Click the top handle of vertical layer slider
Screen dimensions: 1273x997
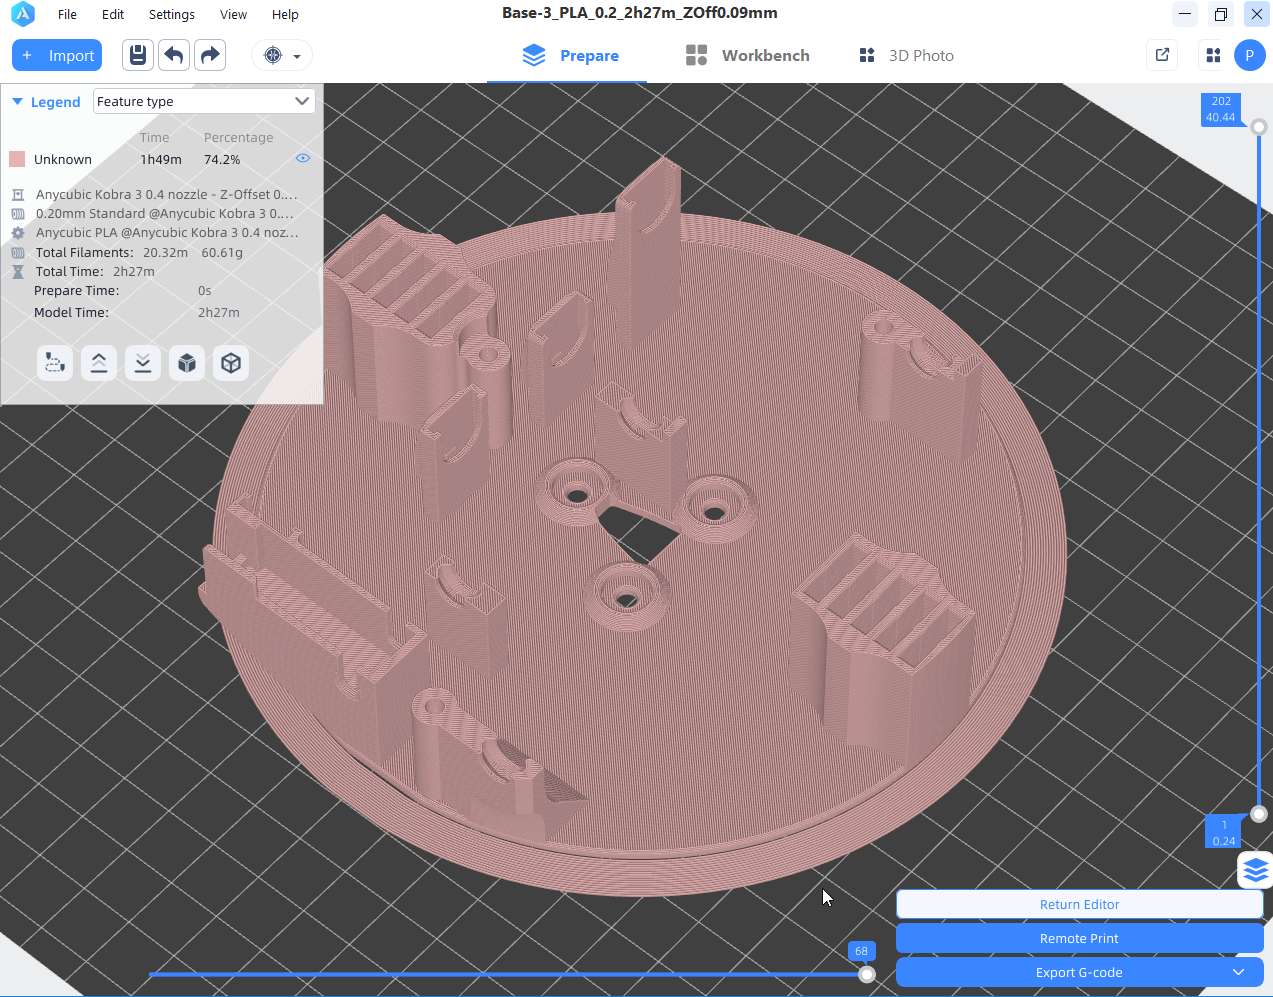pos(1259,127)
